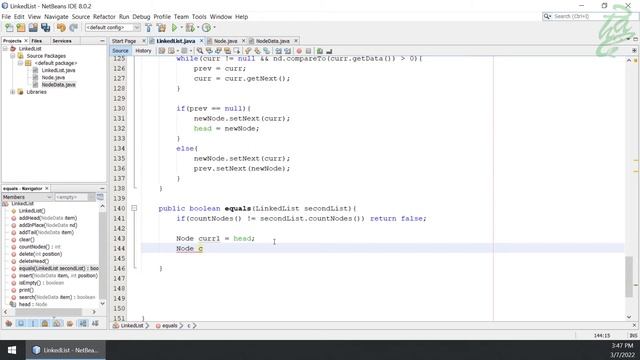Click the Debug Project toolbar icon

pyautogui.click(x=190, y=28)
